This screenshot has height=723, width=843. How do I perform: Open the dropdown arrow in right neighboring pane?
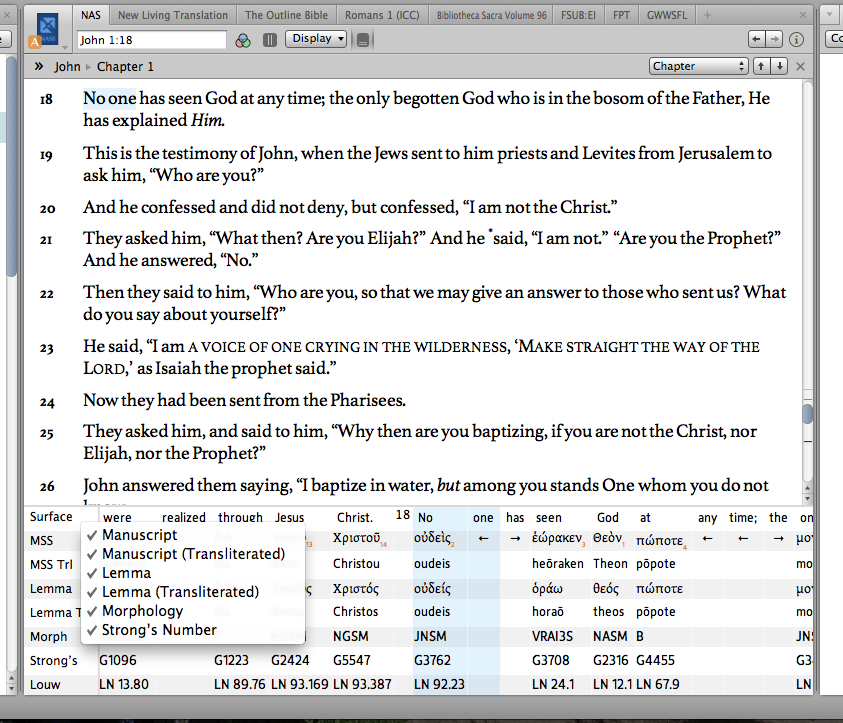(830, 15)
